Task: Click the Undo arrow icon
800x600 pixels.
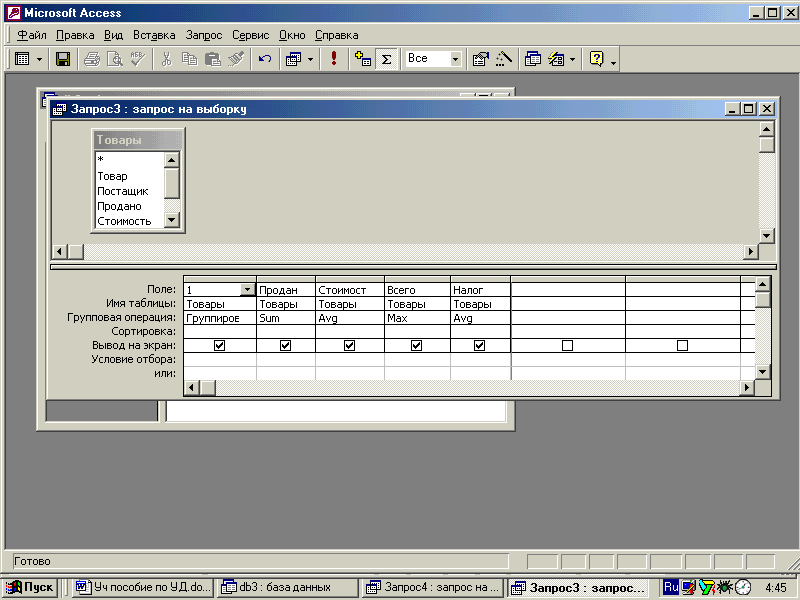Action: pyautogui.click(x=264, y=59)
